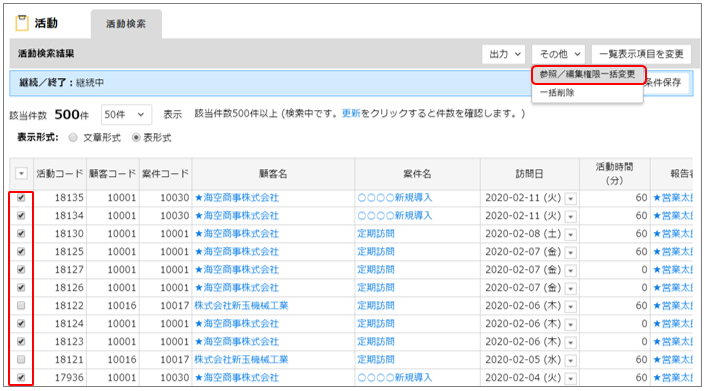Uncheck the row 18135 checkbox
This screenshot has height=391, width=705.
(x=21, y=198)
